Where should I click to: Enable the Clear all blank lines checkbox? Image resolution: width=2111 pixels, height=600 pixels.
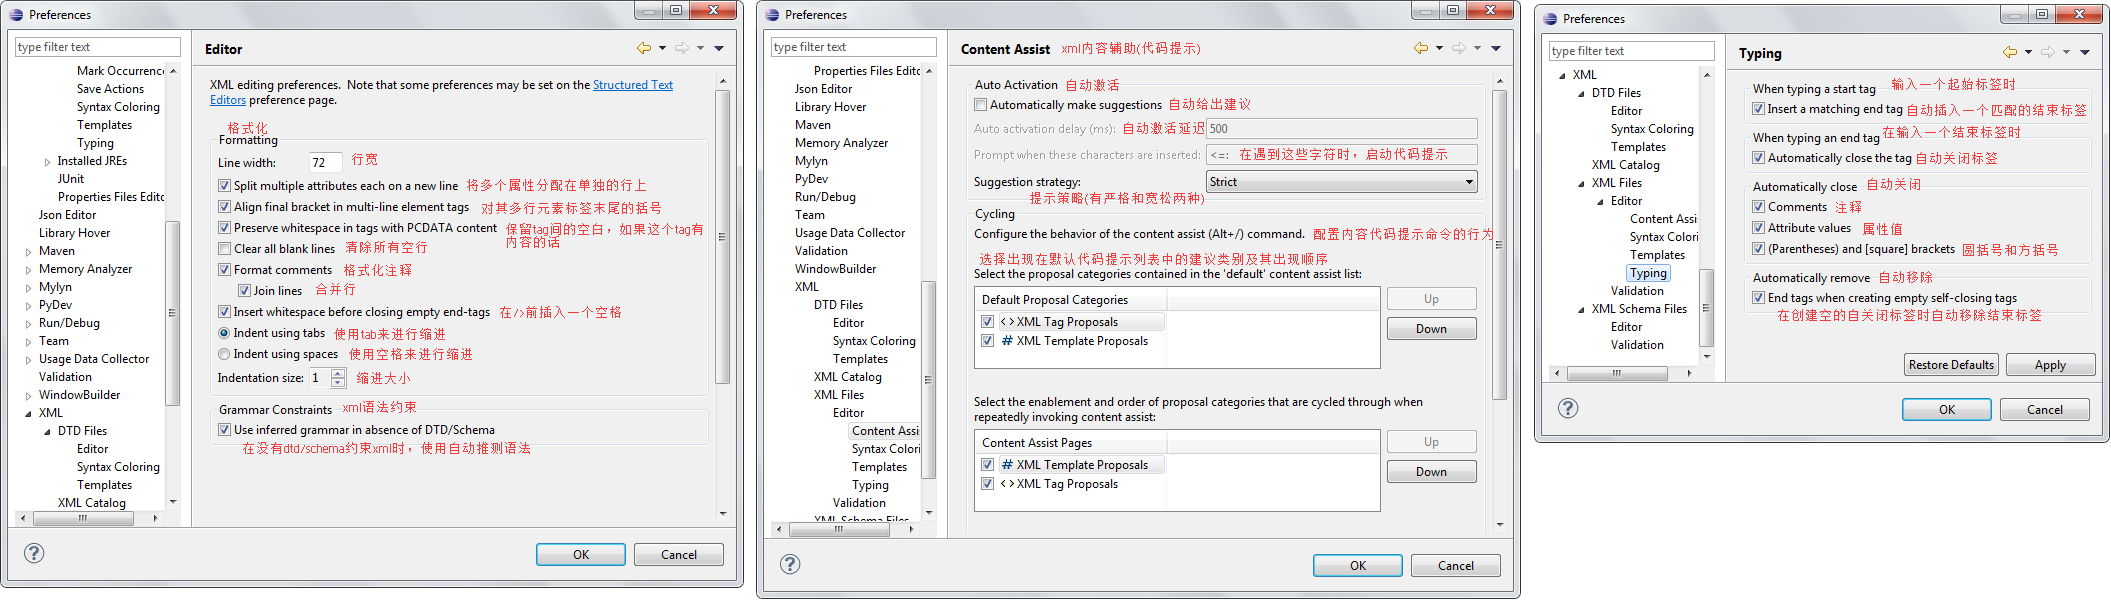coord(225,249)
